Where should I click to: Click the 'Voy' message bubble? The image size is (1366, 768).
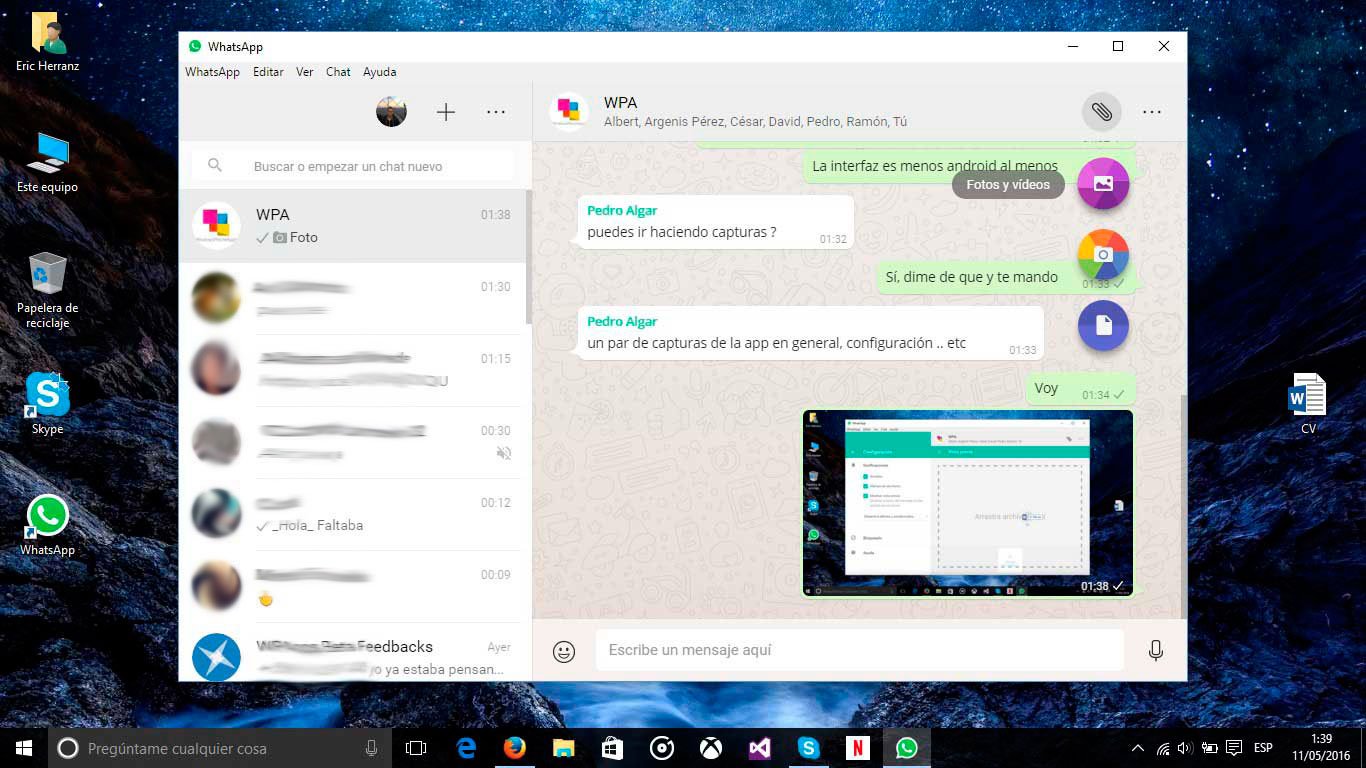(1081, 389)
